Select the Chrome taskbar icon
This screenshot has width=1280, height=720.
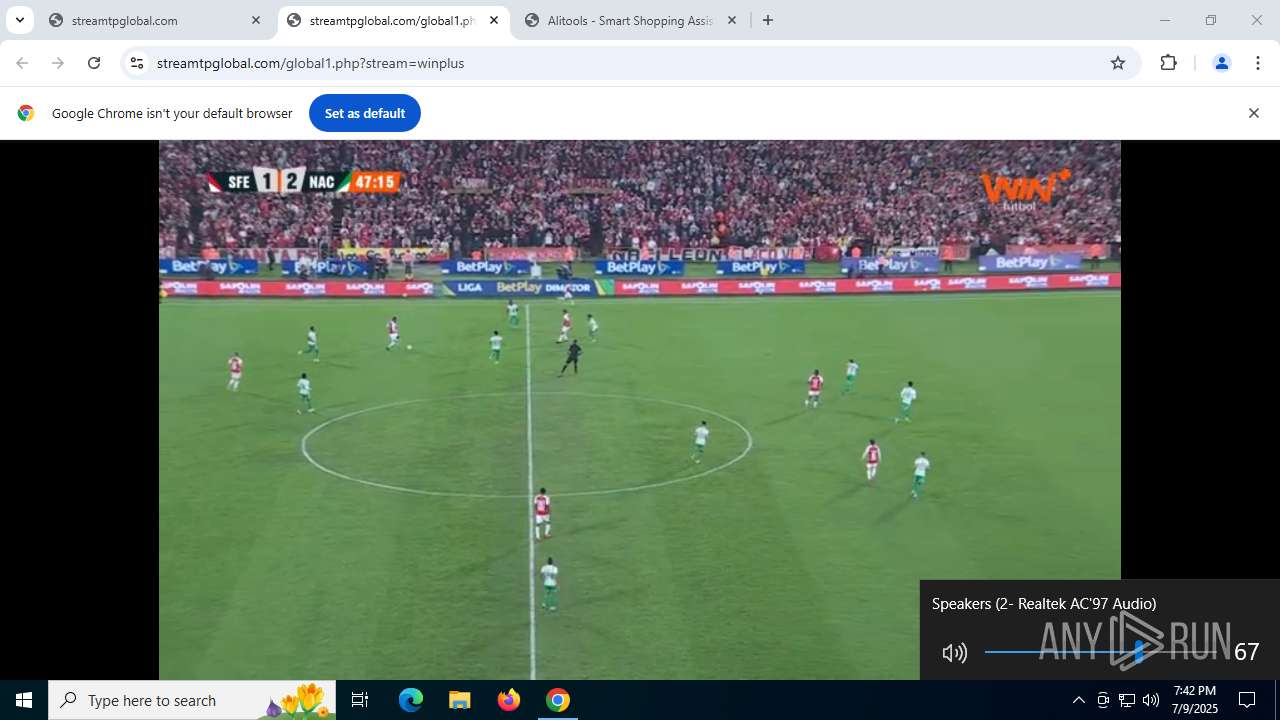click(x=558, y=700)
